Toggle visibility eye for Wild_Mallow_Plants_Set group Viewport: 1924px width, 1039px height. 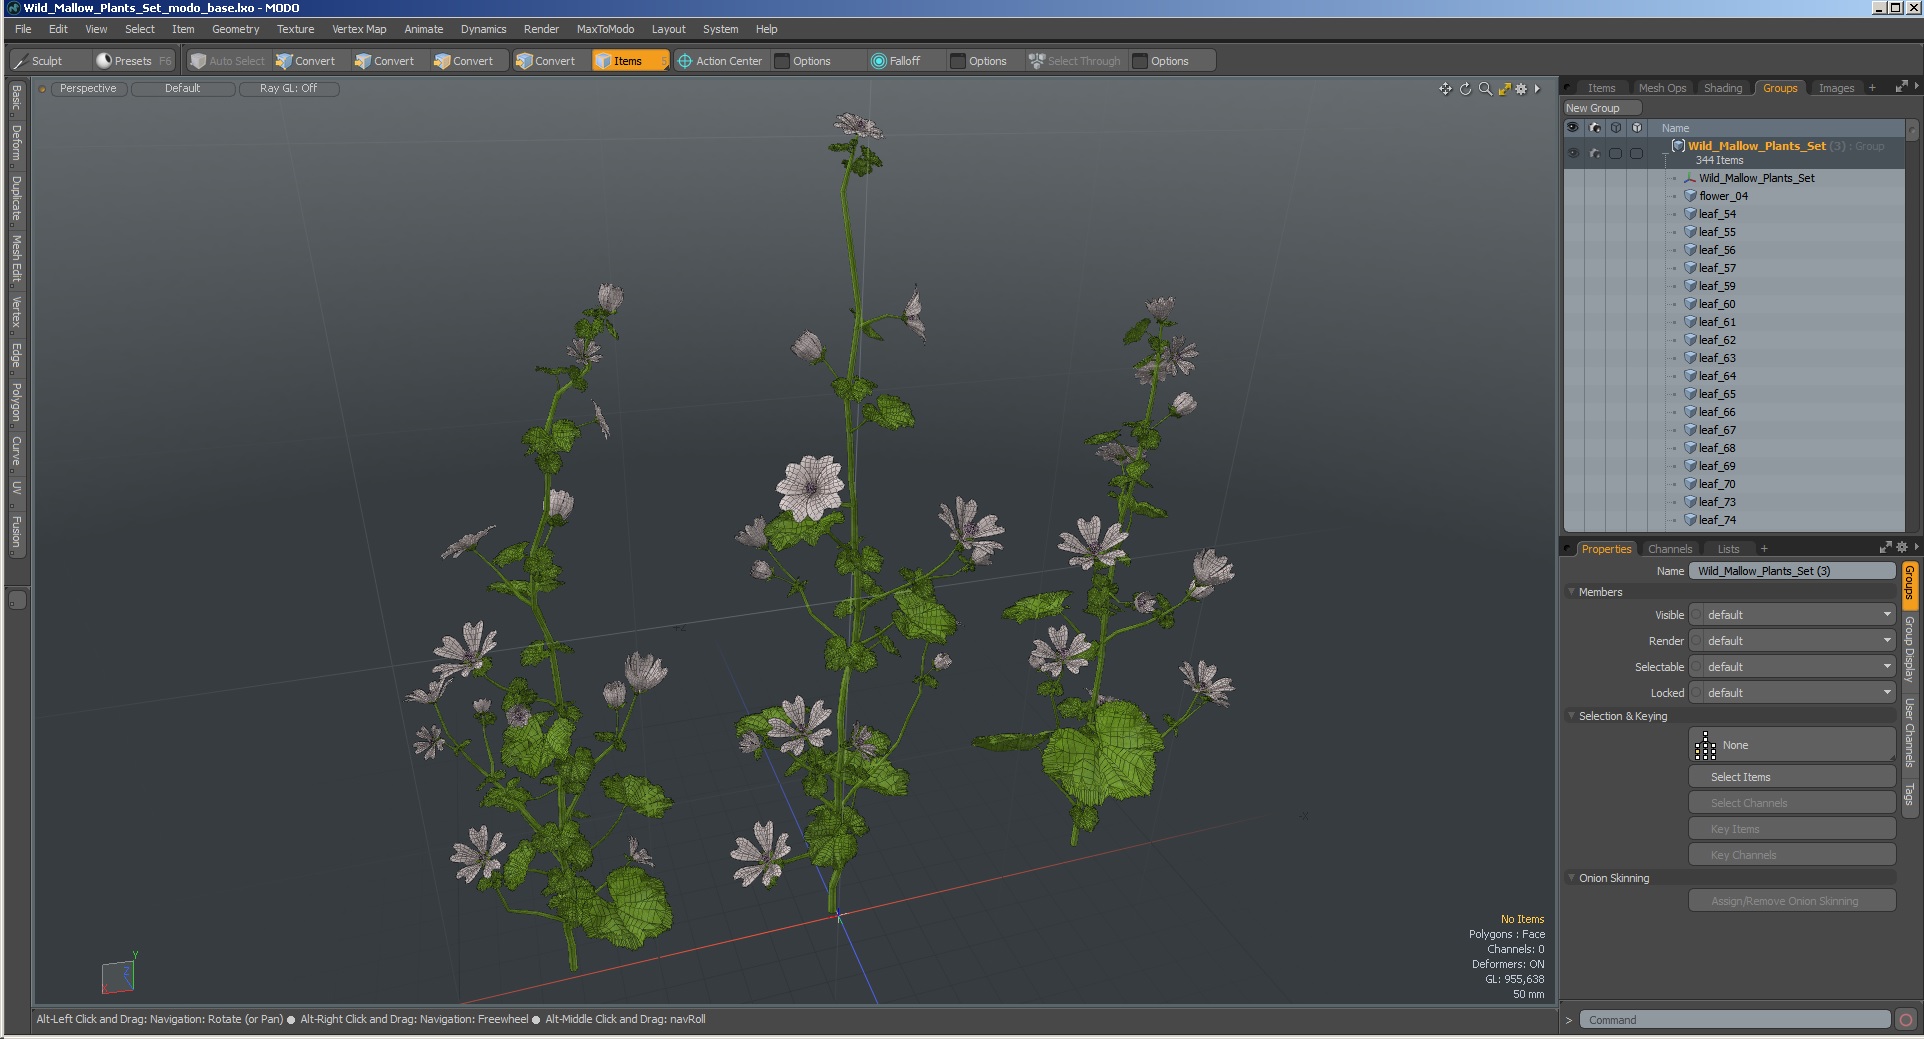(x=1573, y=153)
